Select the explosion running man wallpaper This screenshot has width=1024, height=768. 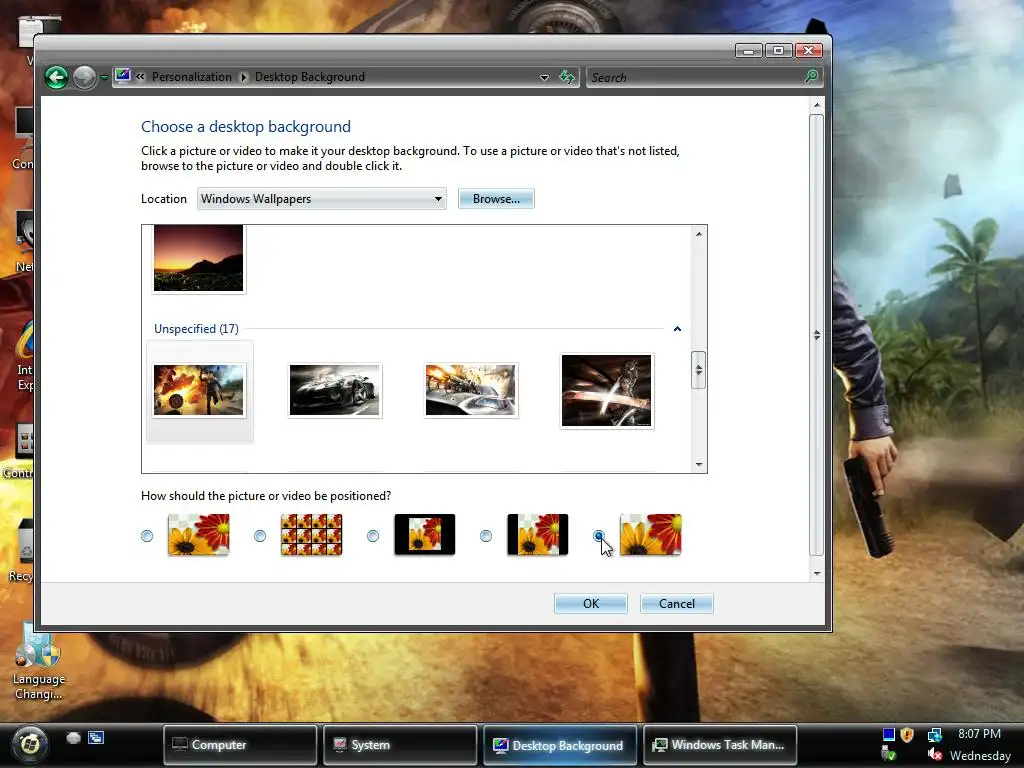pos(199,391)
